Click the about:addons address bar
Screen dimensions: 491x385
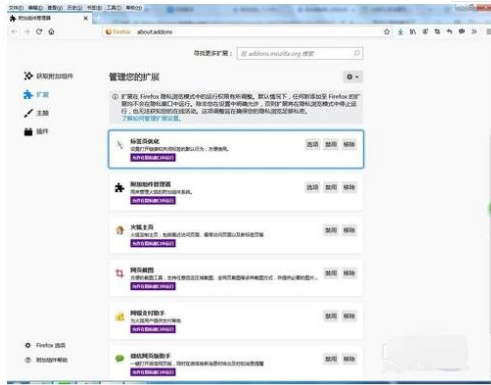[x=242, y=32]
